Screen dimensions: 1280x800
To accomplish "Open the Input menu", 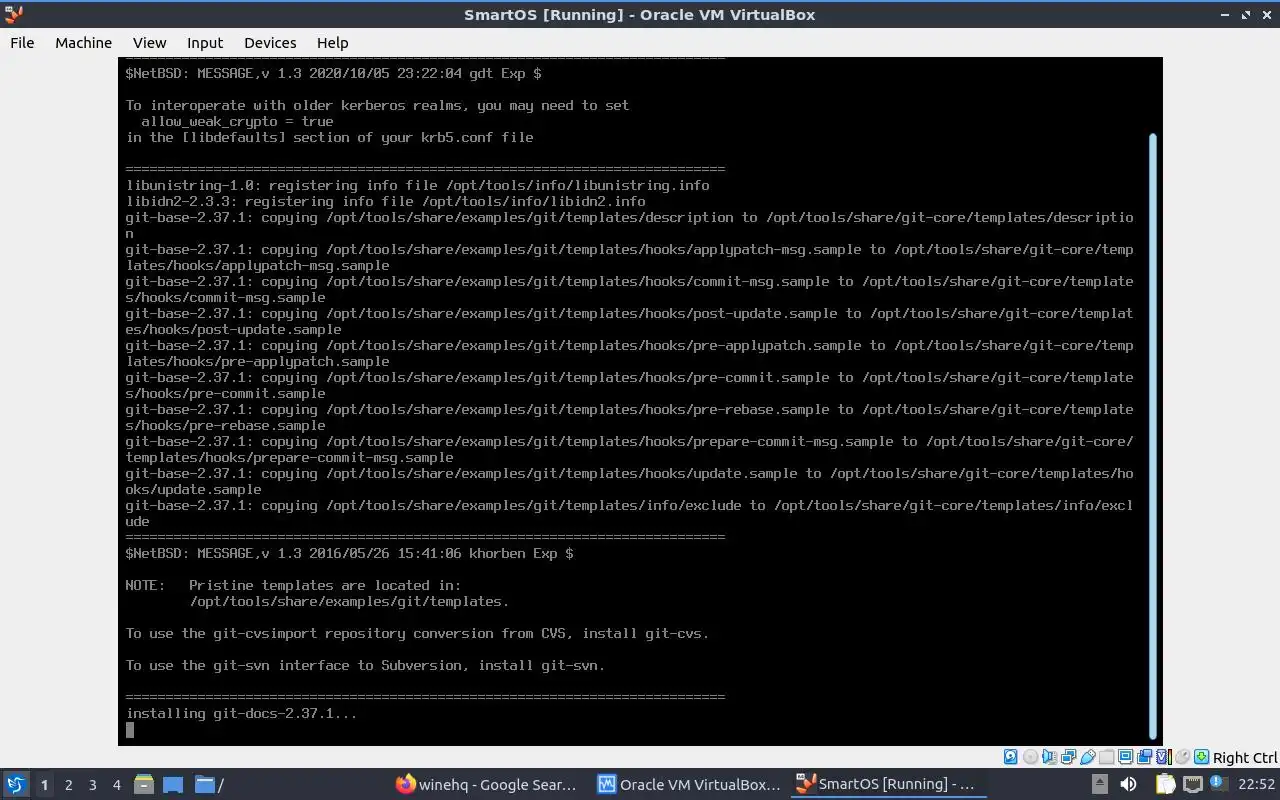I will pyautogui.click(x=205, y=43).
